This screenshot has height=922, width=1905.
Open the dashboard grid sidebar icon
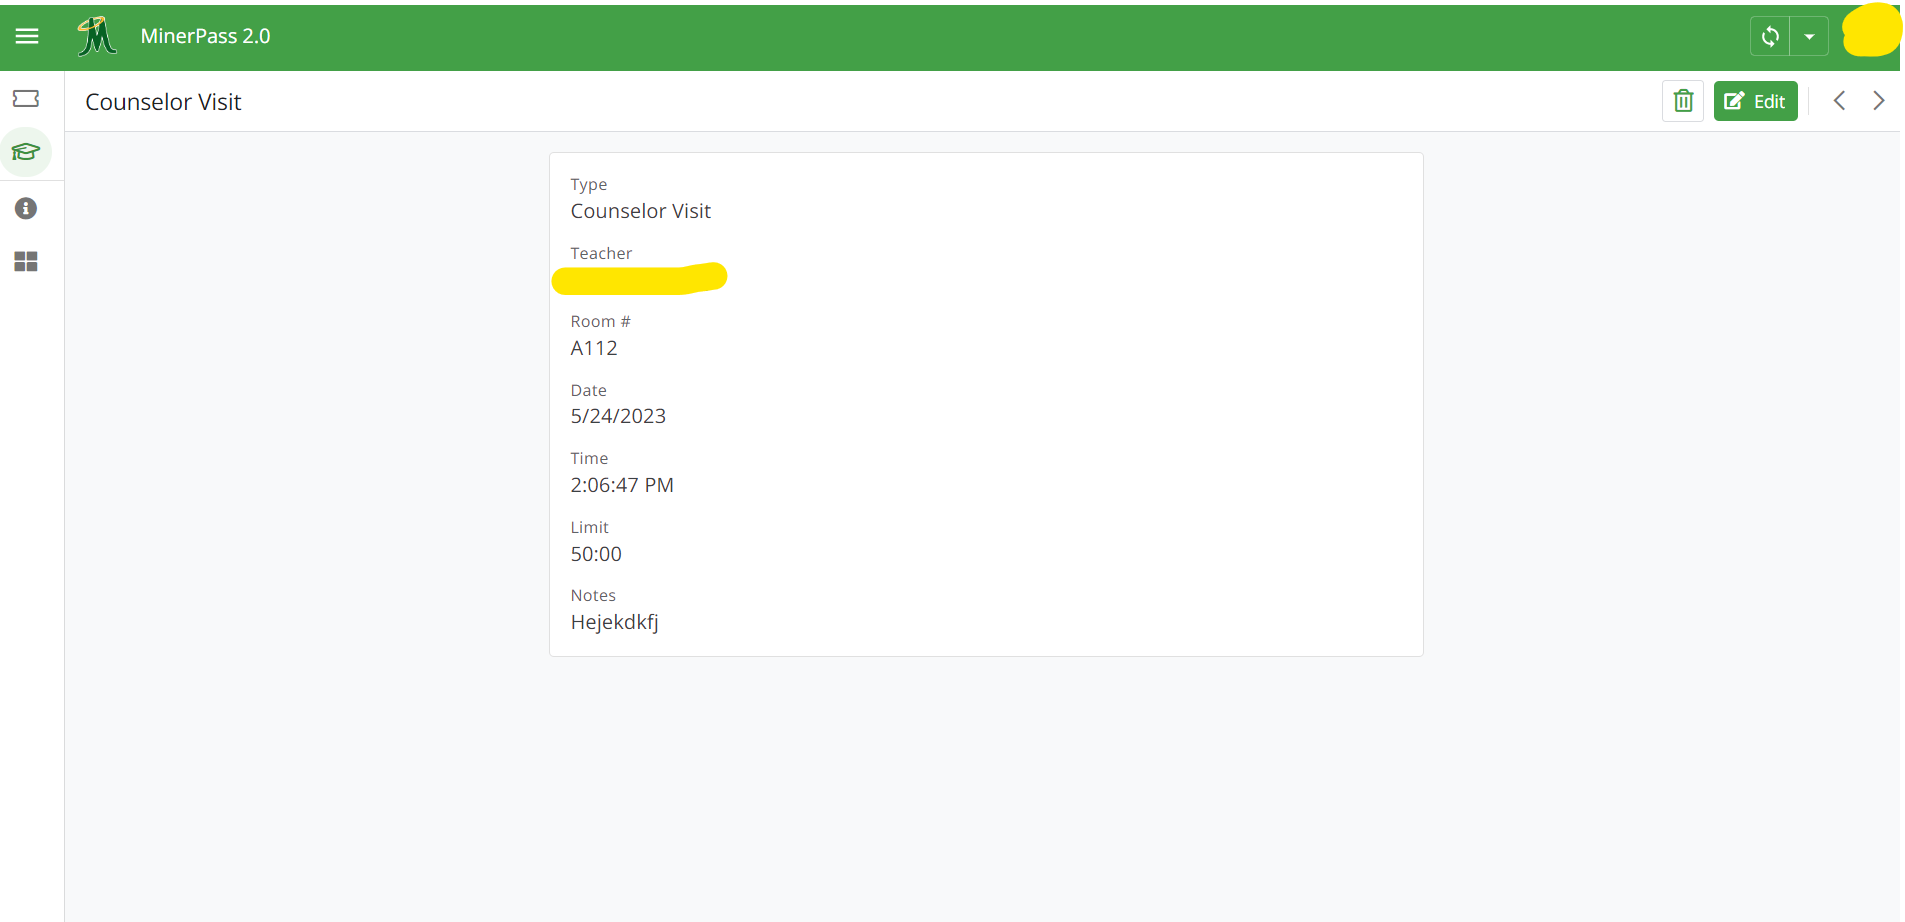click(26, 262)
